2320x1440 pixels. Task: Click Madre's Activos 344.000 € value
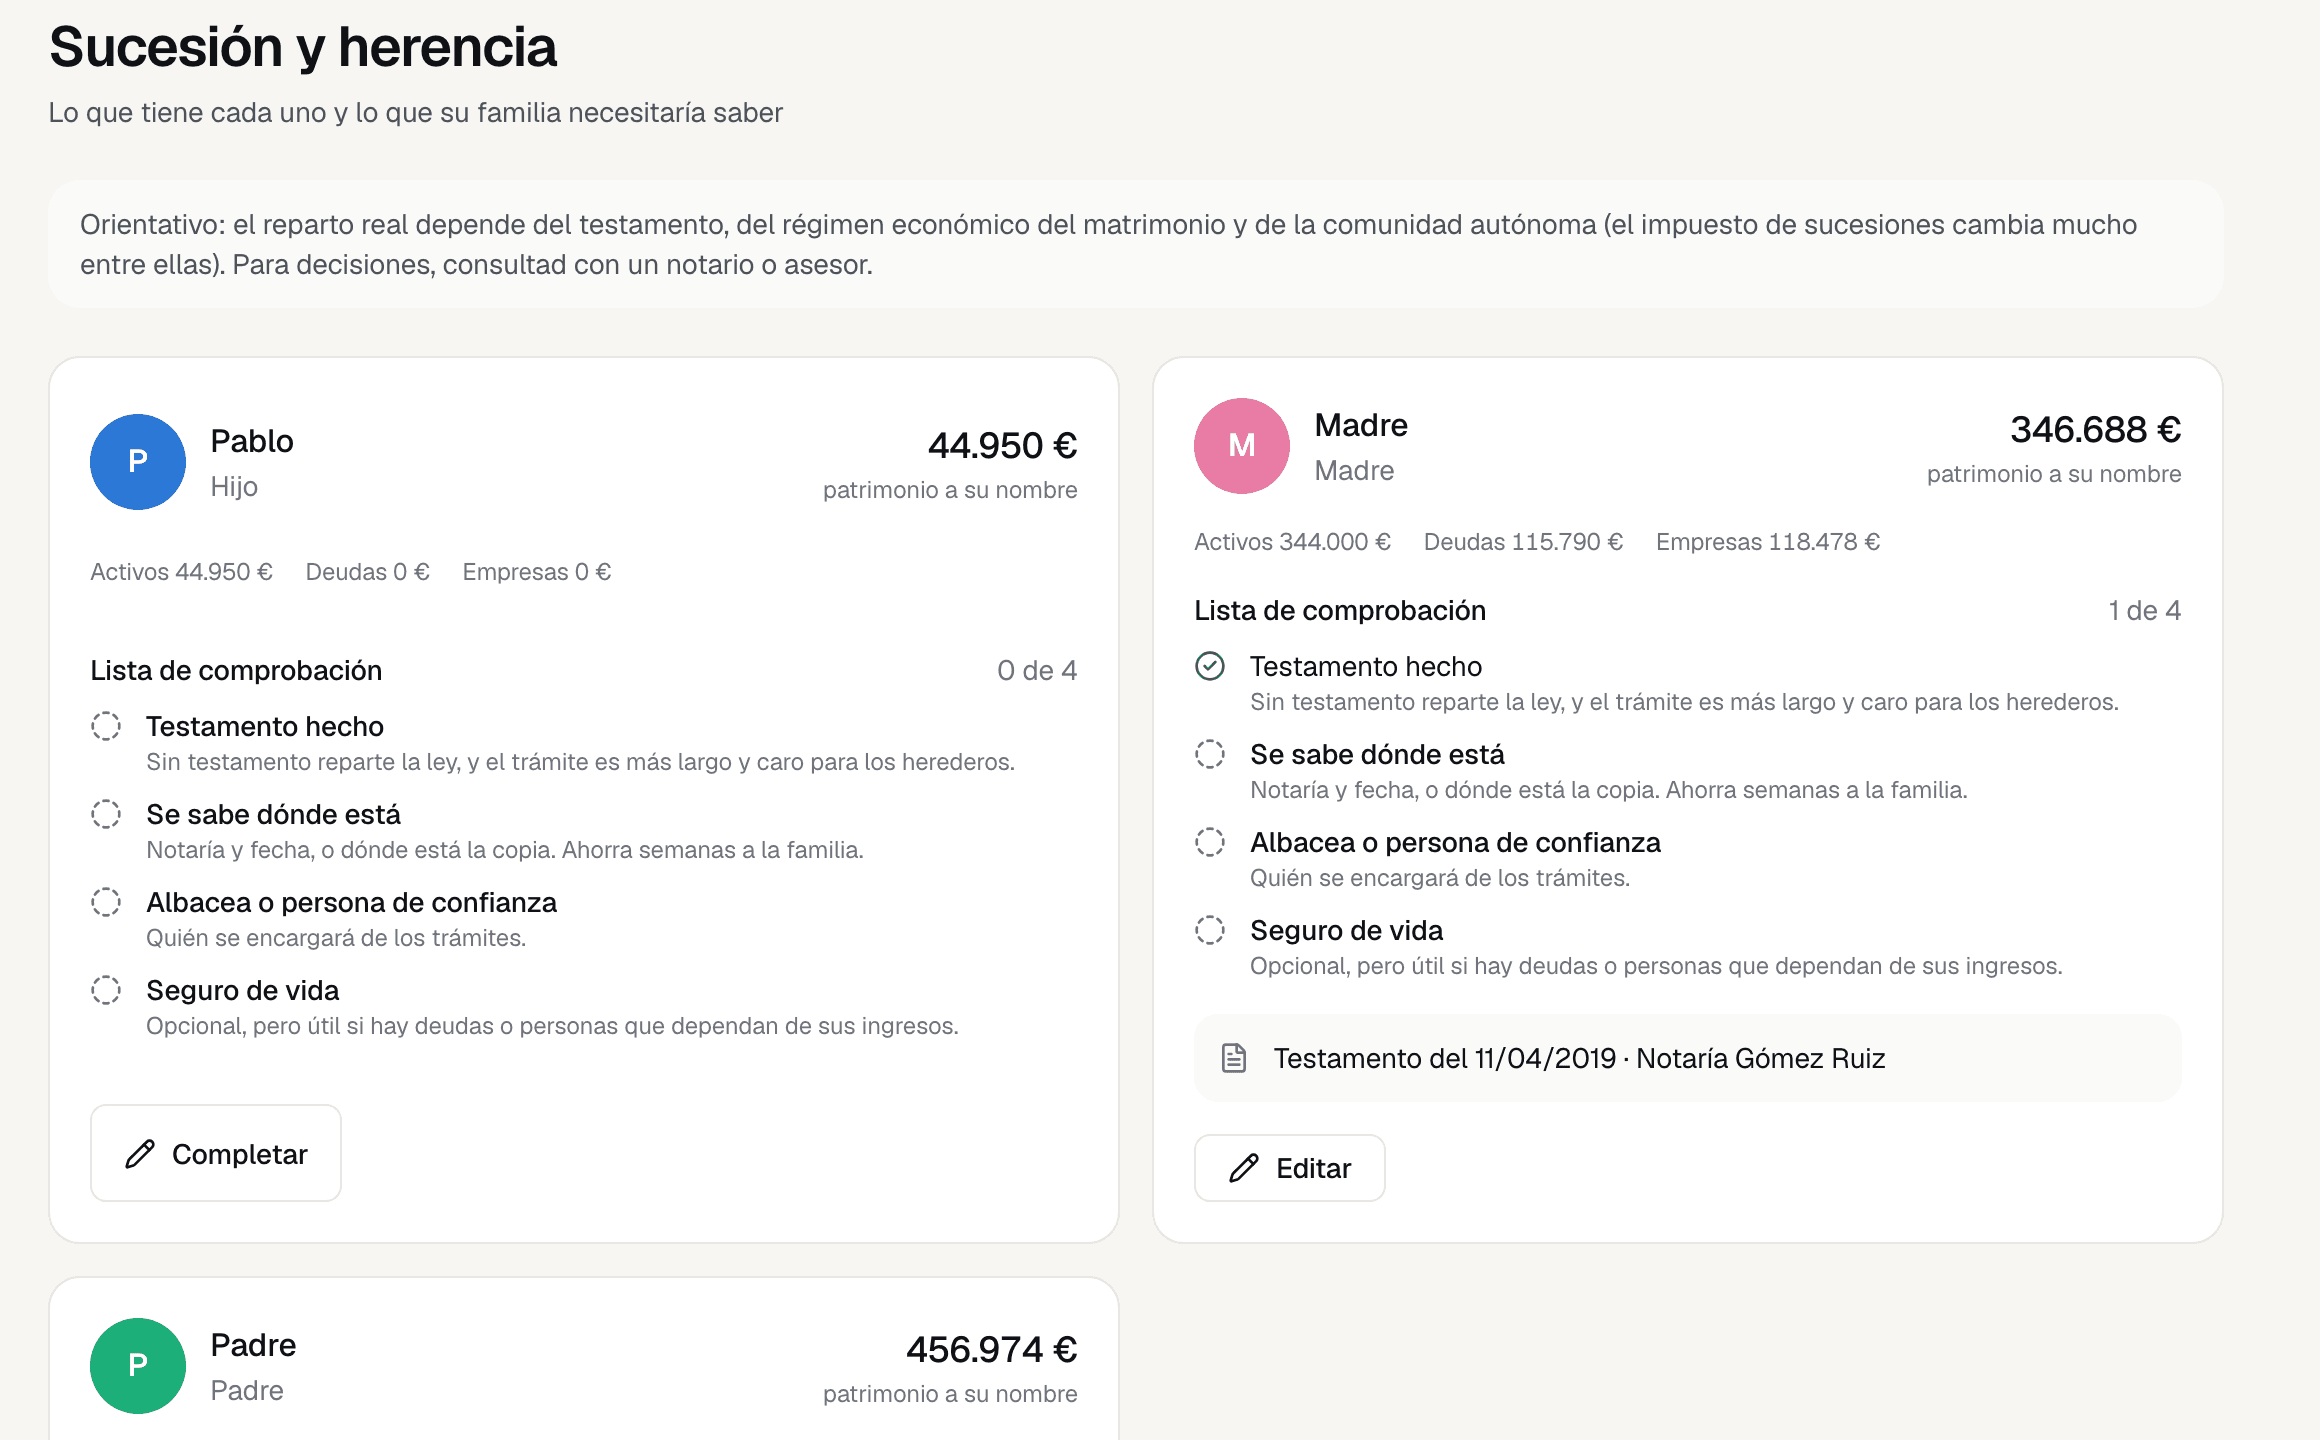click(x=1292, y=542)
